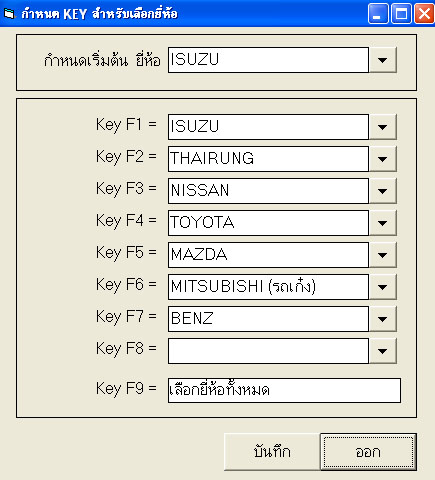435x480 pixels.
Task: Open the default brand dropdown arrow
Action: 383,60
